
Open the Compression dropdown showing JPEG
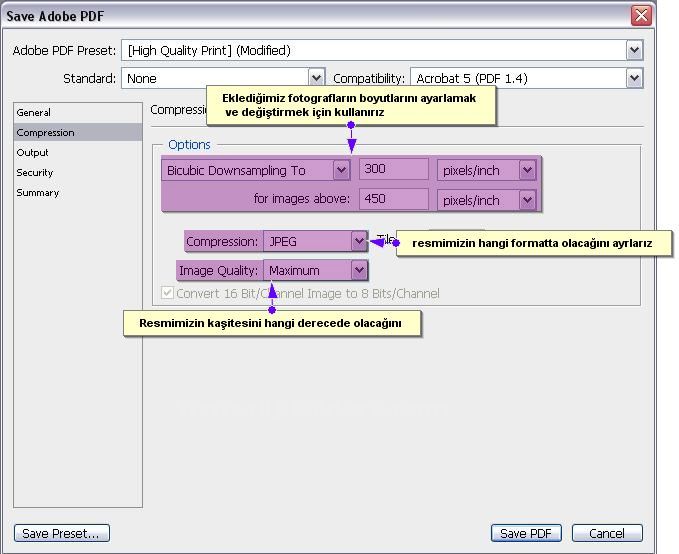(315, 241)
